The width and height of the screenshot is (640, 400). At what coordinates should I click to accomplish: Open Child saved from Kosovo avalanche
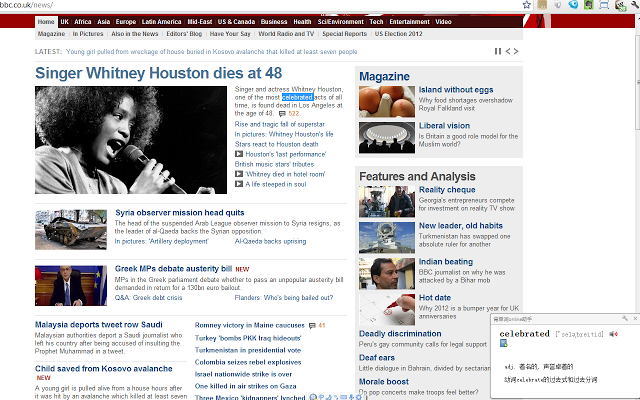click(104, 369)
